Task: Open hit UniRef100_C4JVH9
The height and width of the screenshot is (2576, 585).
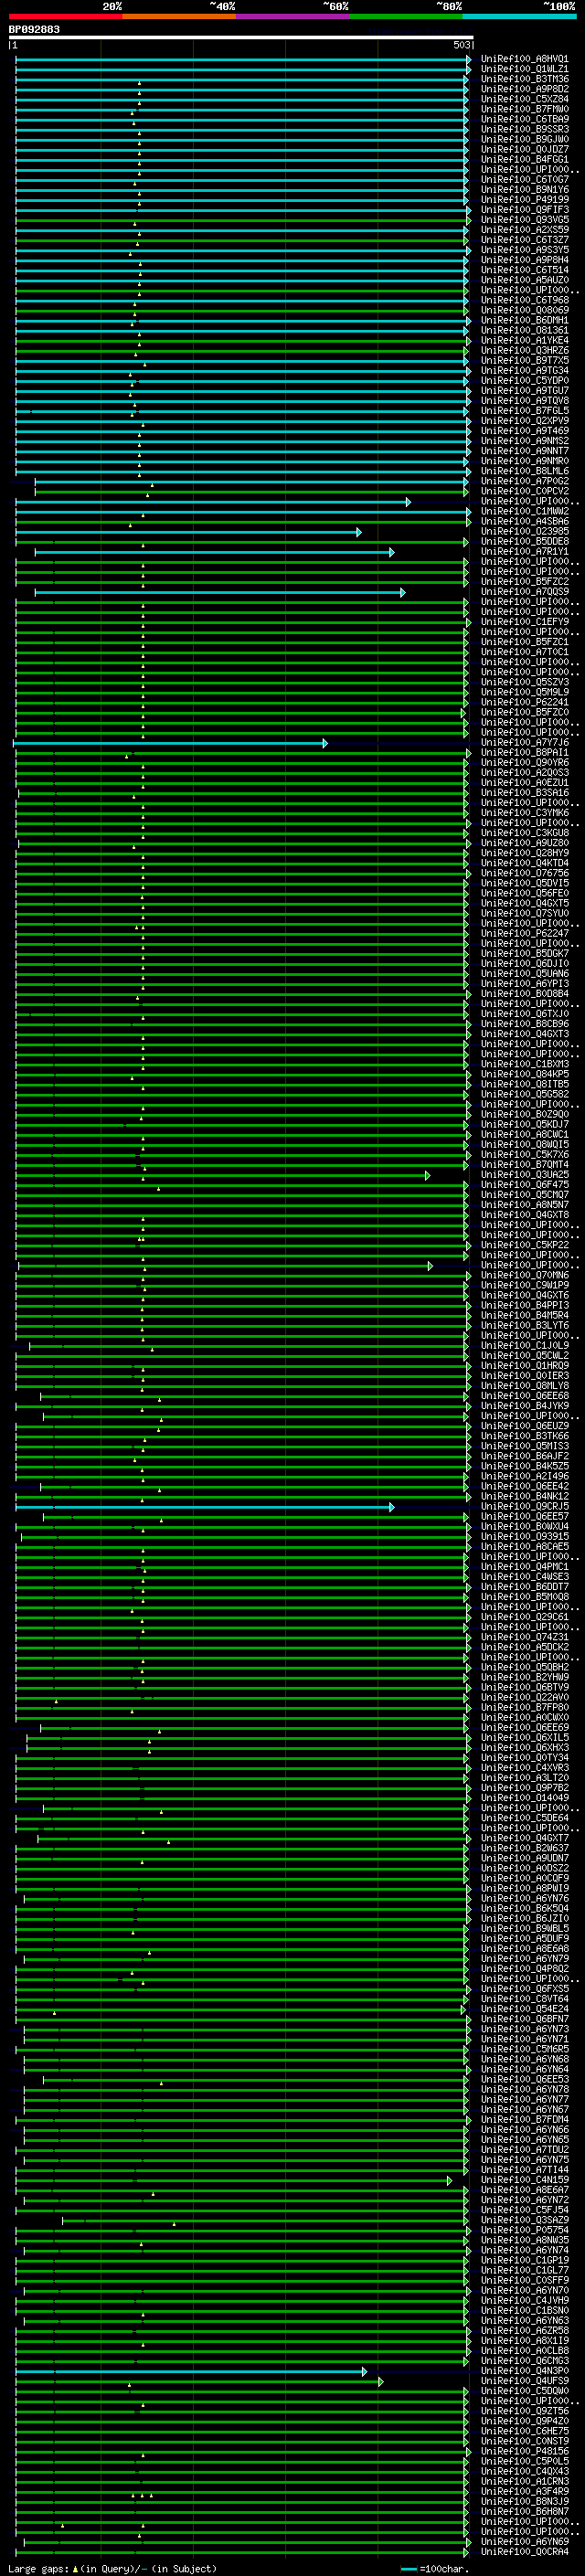Action: 525,2300
